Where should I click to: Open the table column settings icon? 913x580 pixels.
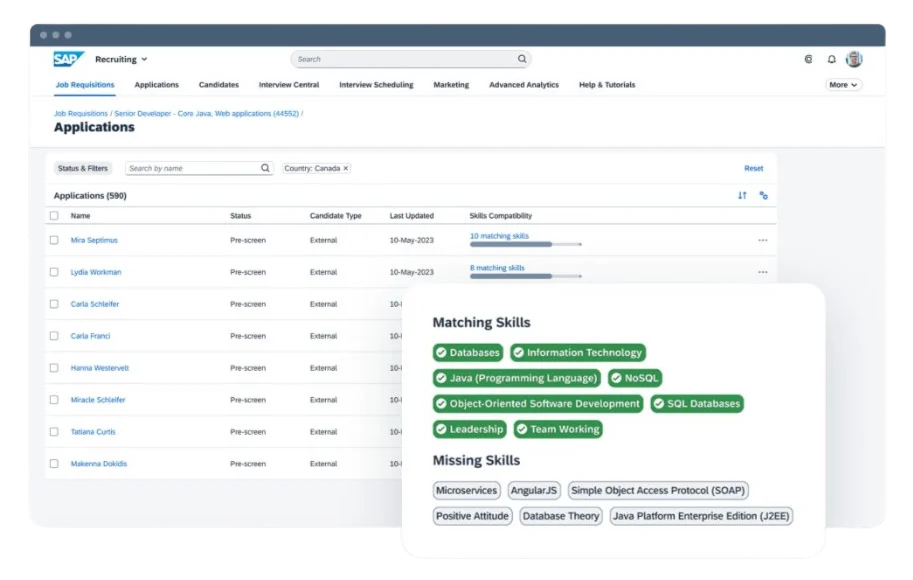764,196
